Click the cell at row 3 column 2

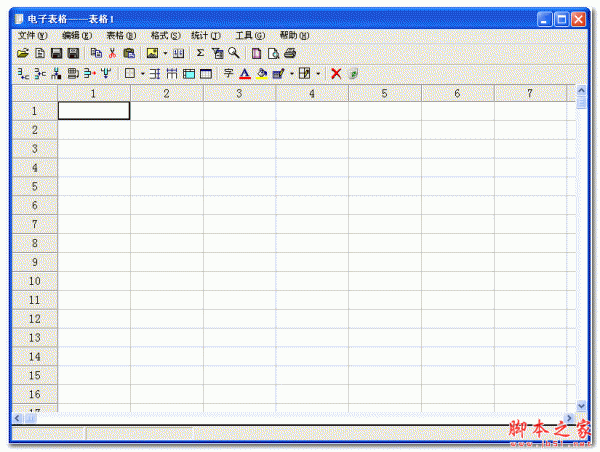(x=167, y=148)
